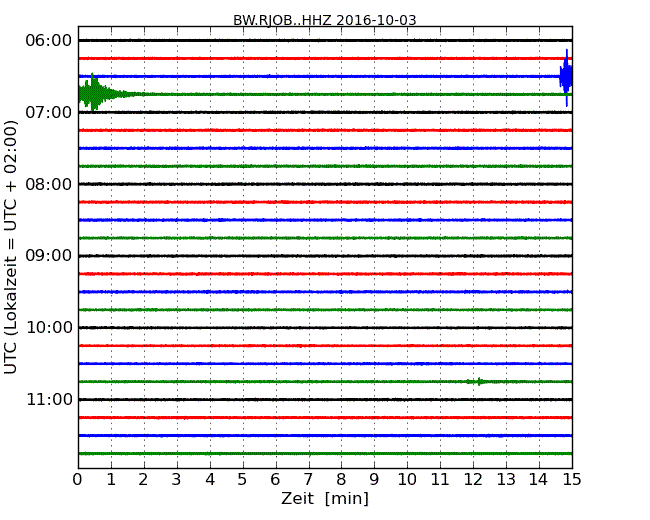Screen dimensions: 650x520
Task: Click x-axis tick label 0
Action: [x=78, y=479]
